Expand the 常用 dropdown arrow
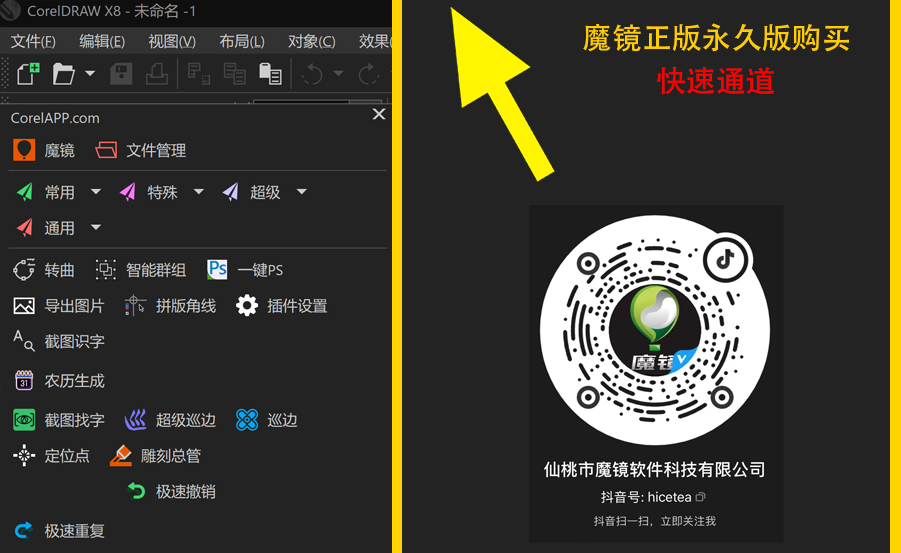The image size is (901, 553). coord(96,191)
